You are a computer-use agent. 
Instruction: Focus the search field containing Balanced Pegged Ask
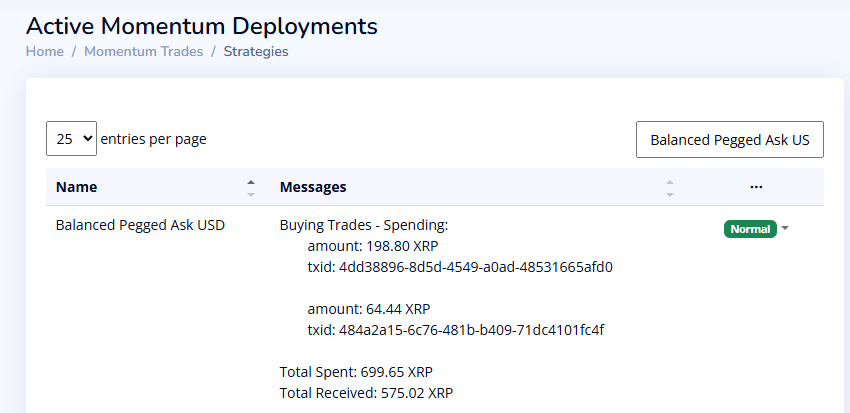tap(729, 140)
